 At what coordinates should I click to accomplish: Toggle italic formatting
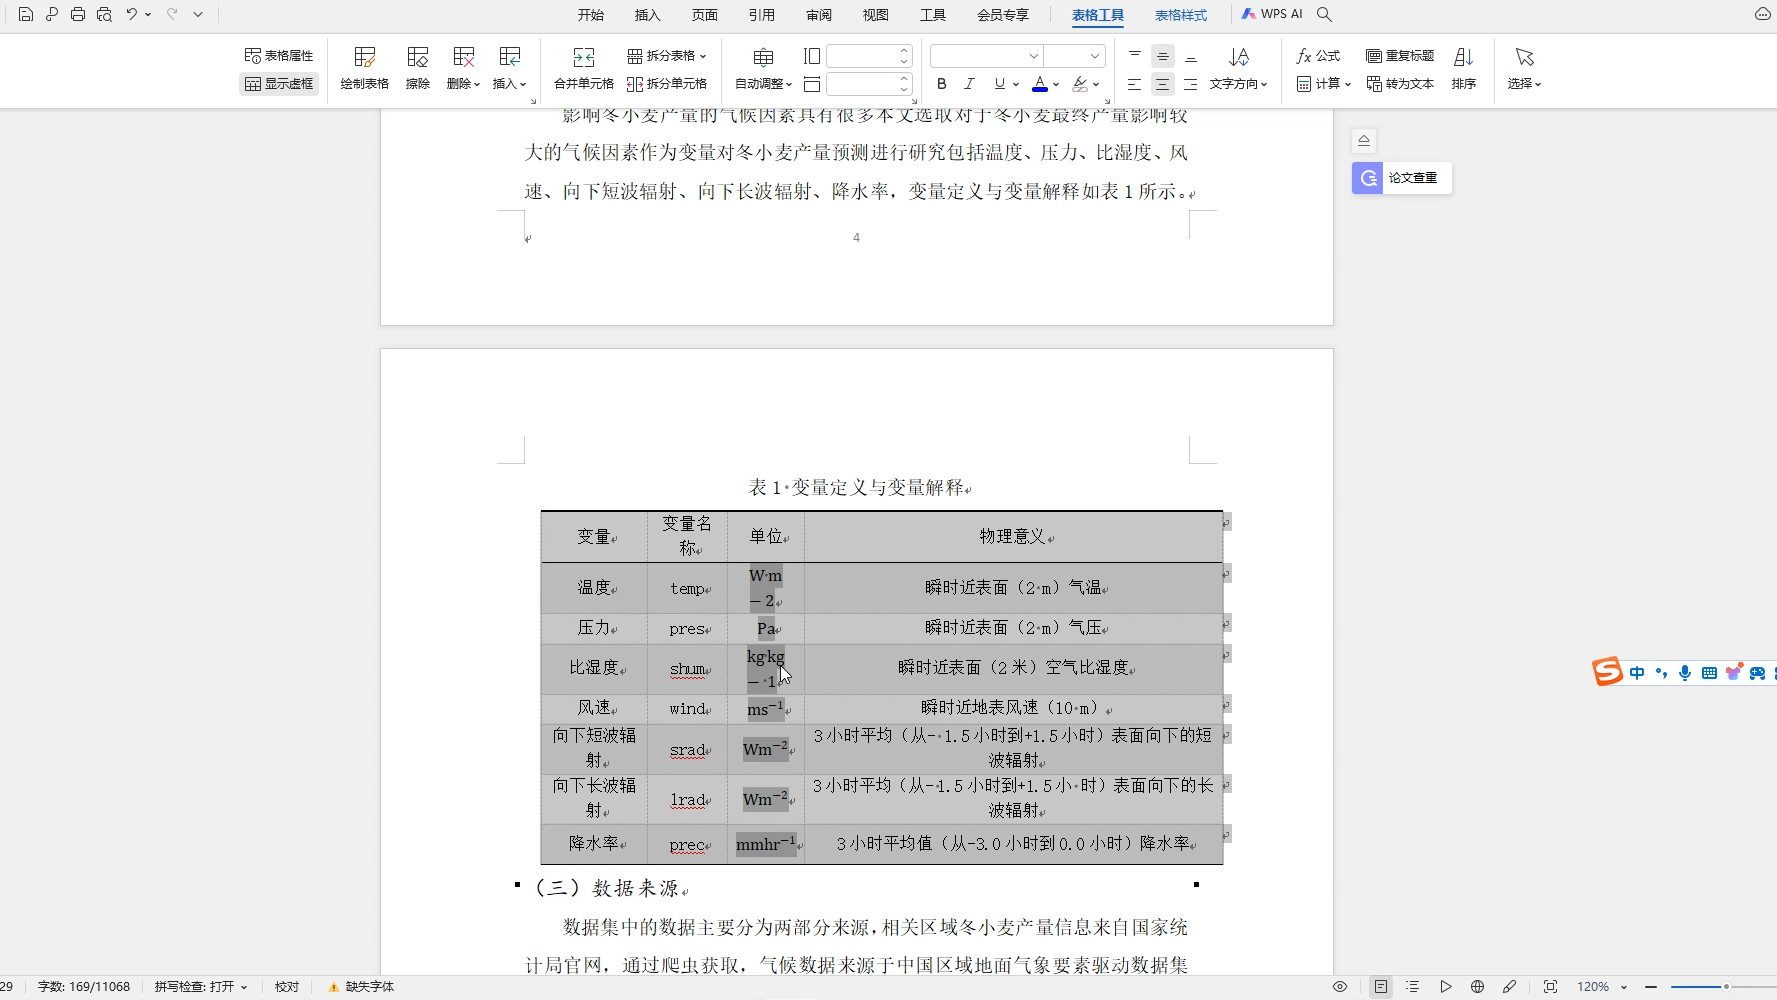click(969, 84)
